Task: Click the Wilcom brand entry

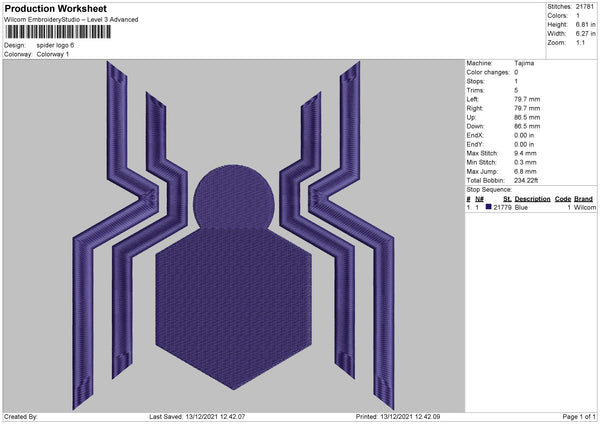Action: (583, 207)
